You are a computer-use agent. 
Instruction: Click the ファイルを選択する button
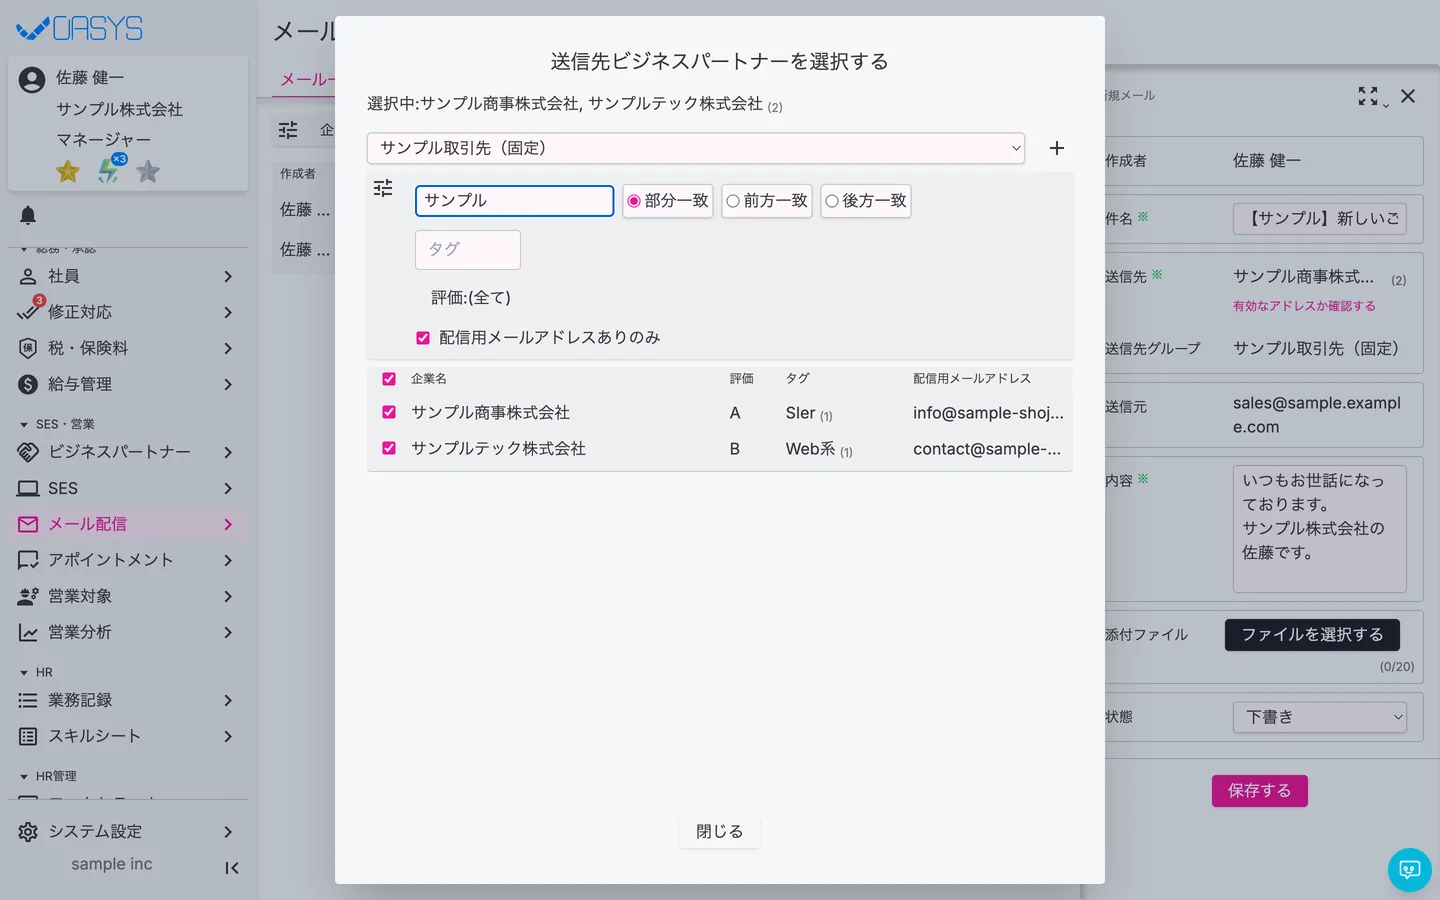click(1312, 635)
